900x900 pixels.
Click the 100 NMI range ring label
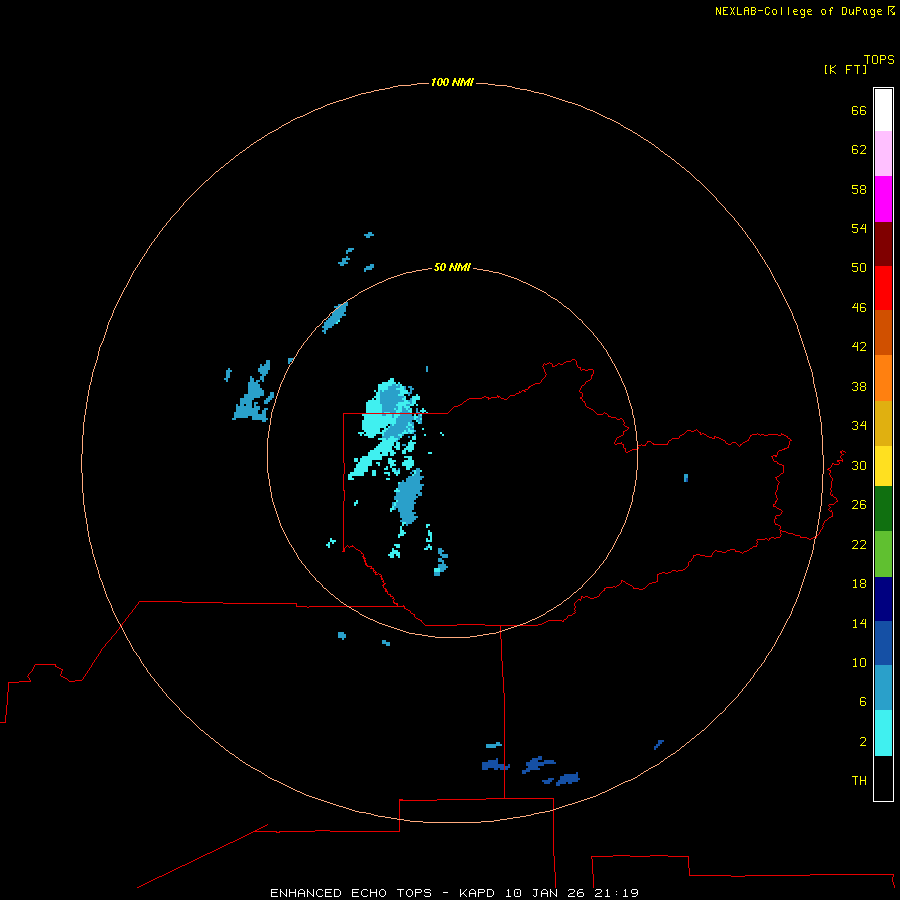[452, 83]
